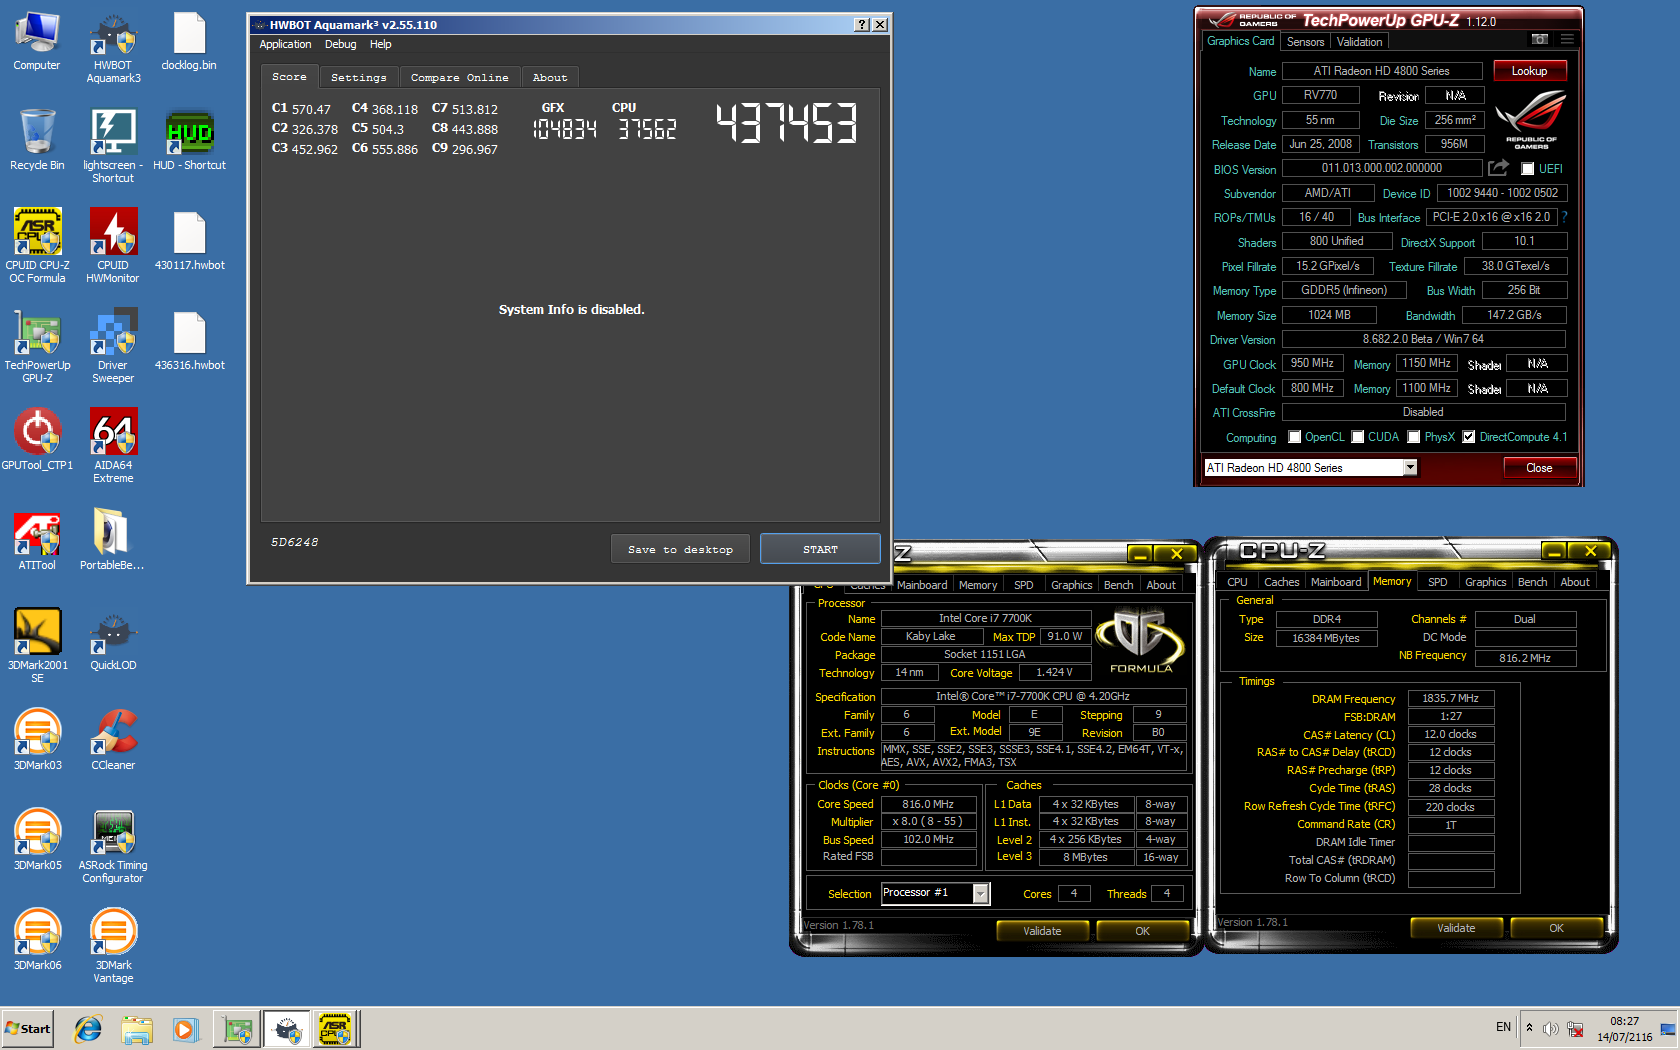
Task: Open the Recycle Bin icon
Action: [37, 140]
